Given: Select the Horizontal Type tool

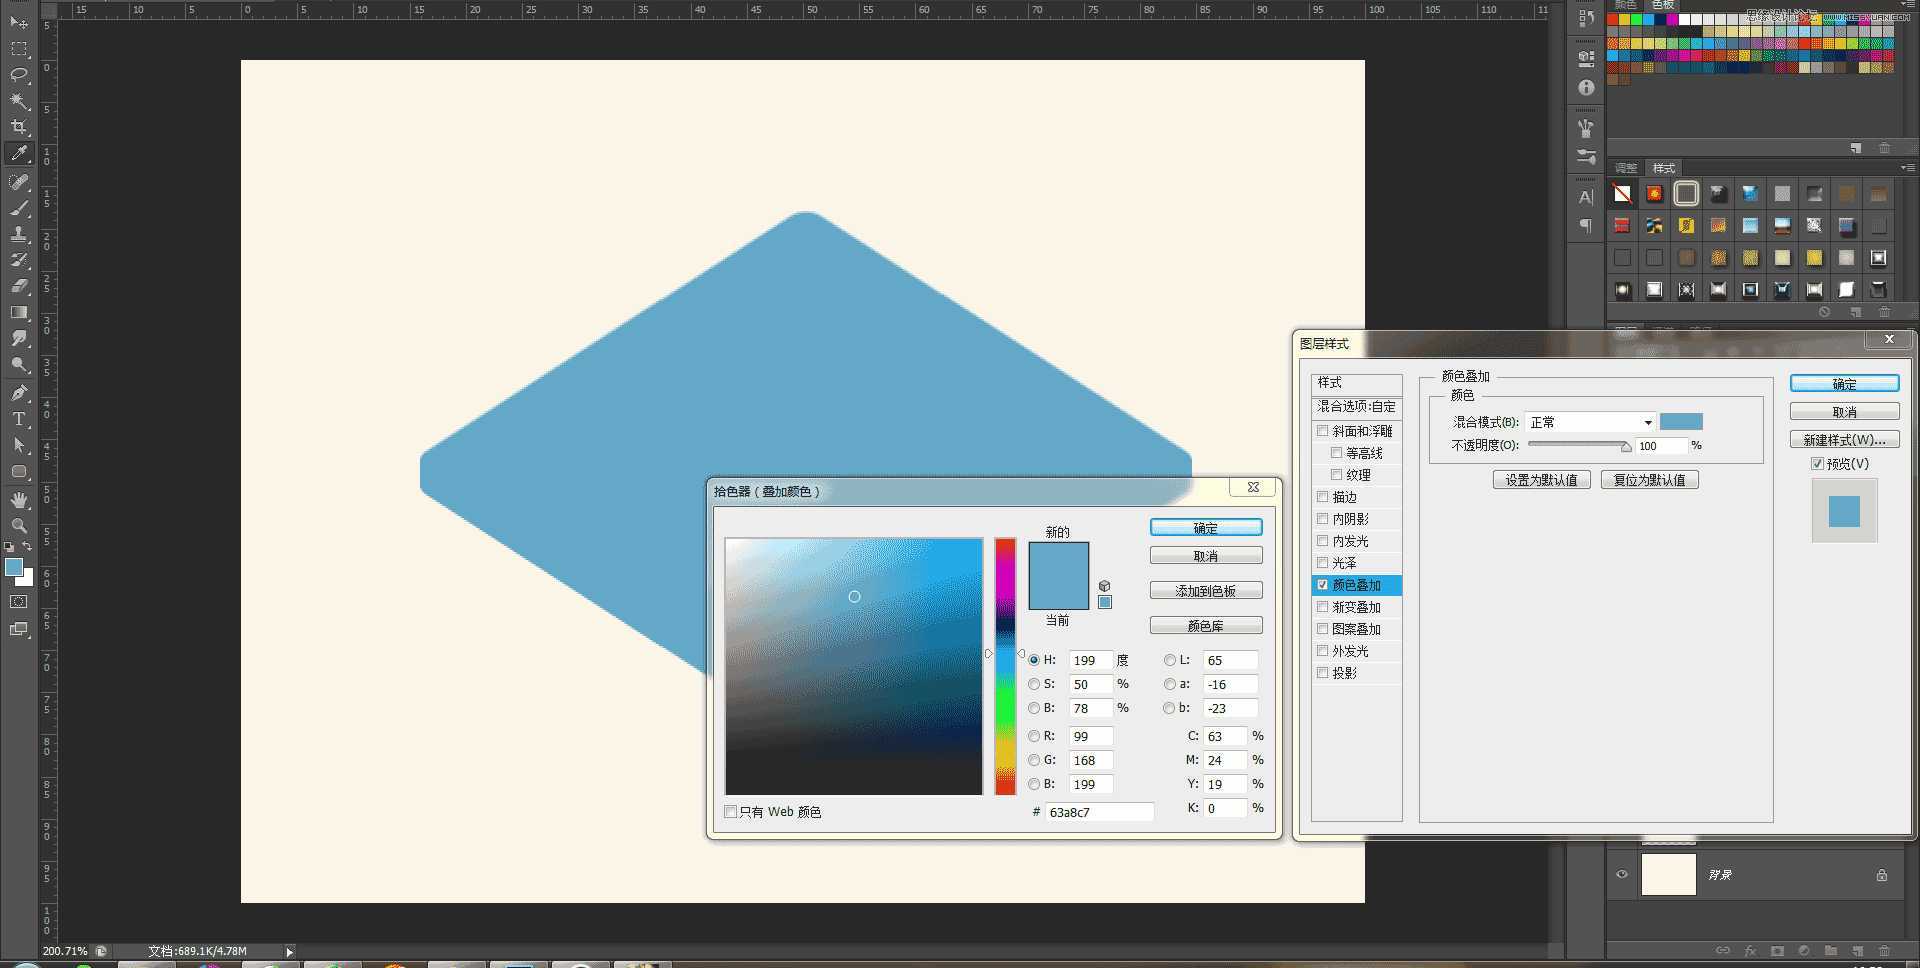Looking at the screenshot, I should click(x=18, y=418).
